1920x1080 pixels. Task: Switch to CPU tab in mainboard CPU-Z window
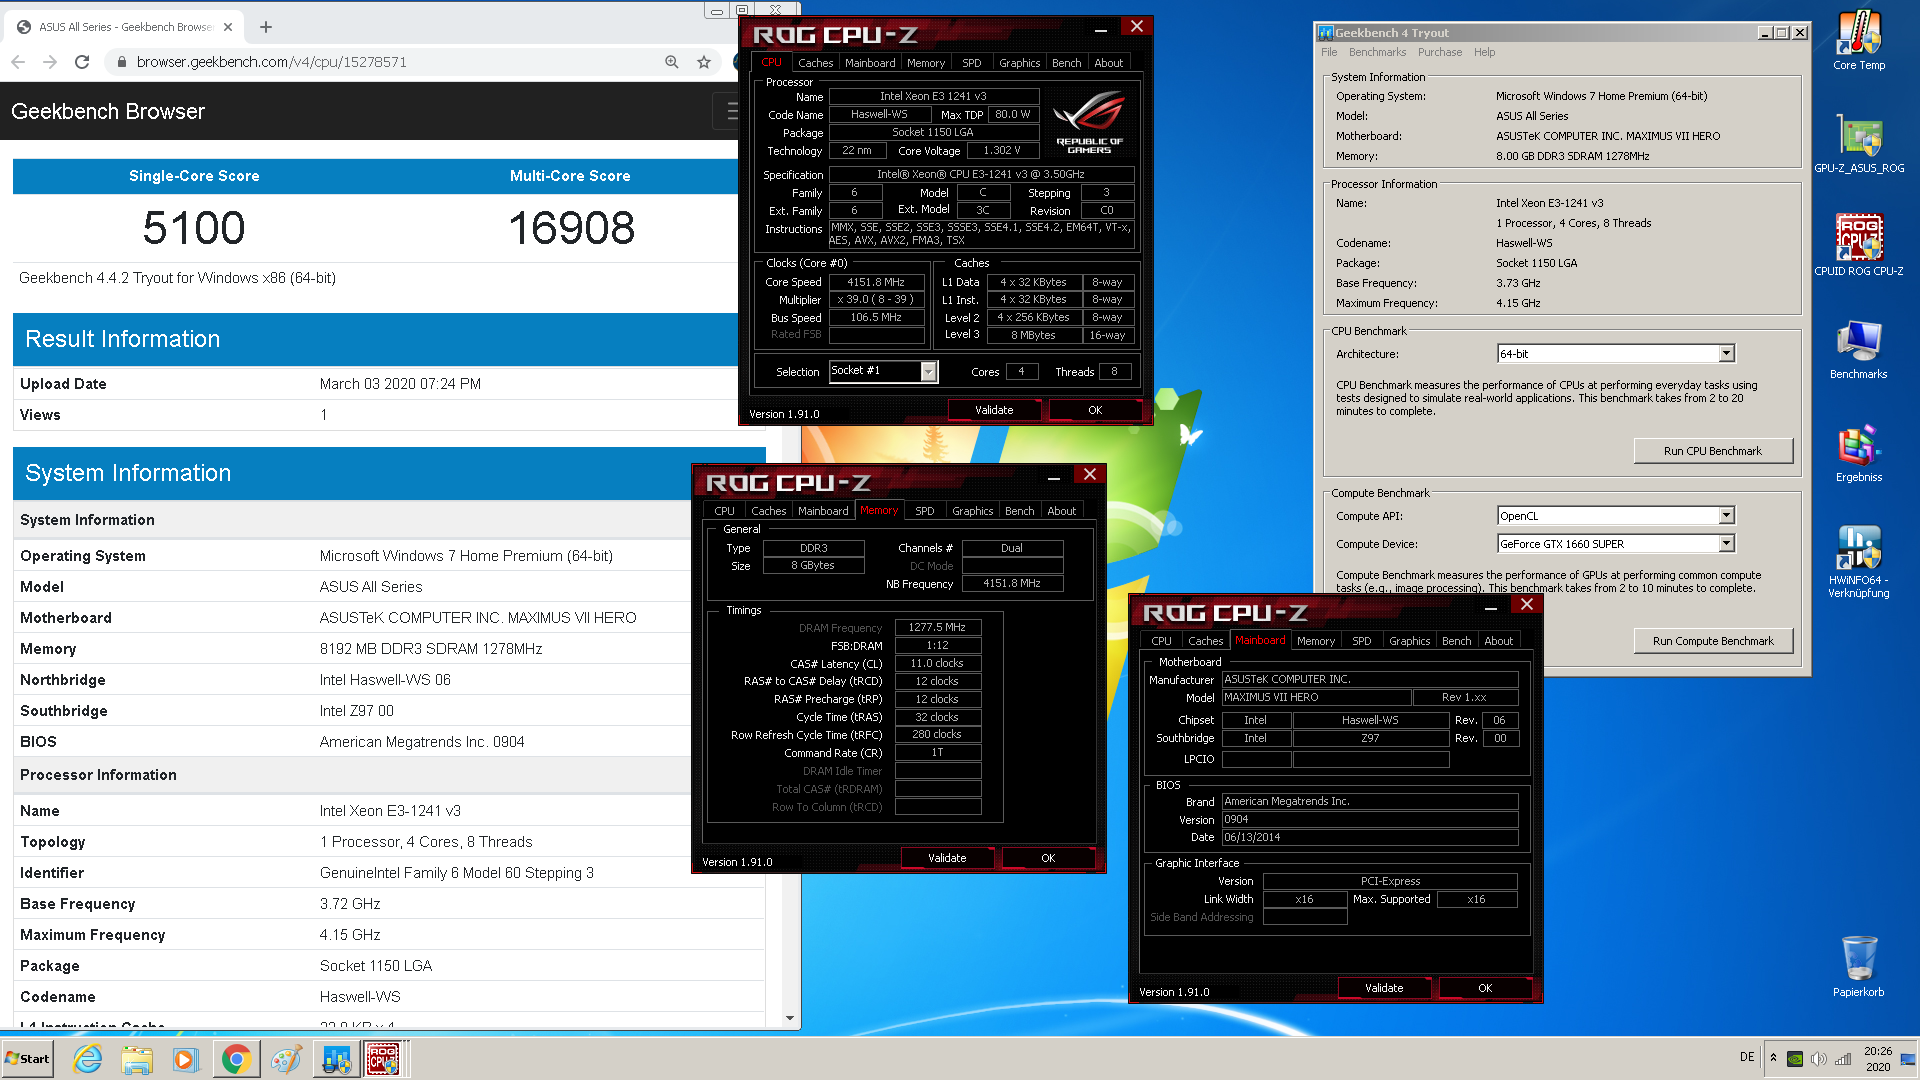1161,641
